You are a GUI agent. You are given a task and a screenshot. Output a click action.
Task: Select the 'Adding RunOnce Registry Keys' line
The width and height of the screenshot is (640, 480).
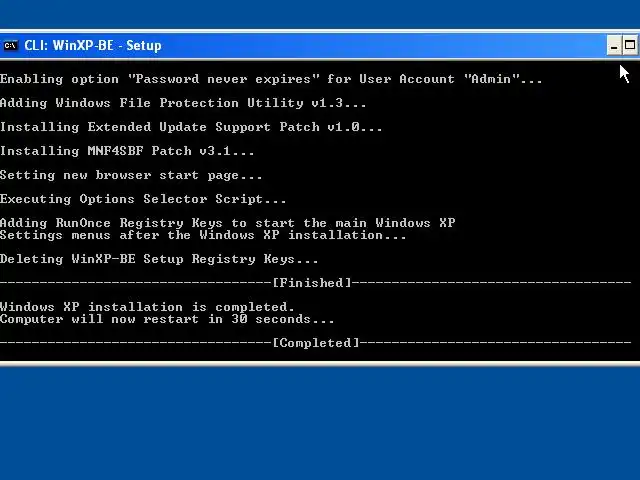[228, 223]
